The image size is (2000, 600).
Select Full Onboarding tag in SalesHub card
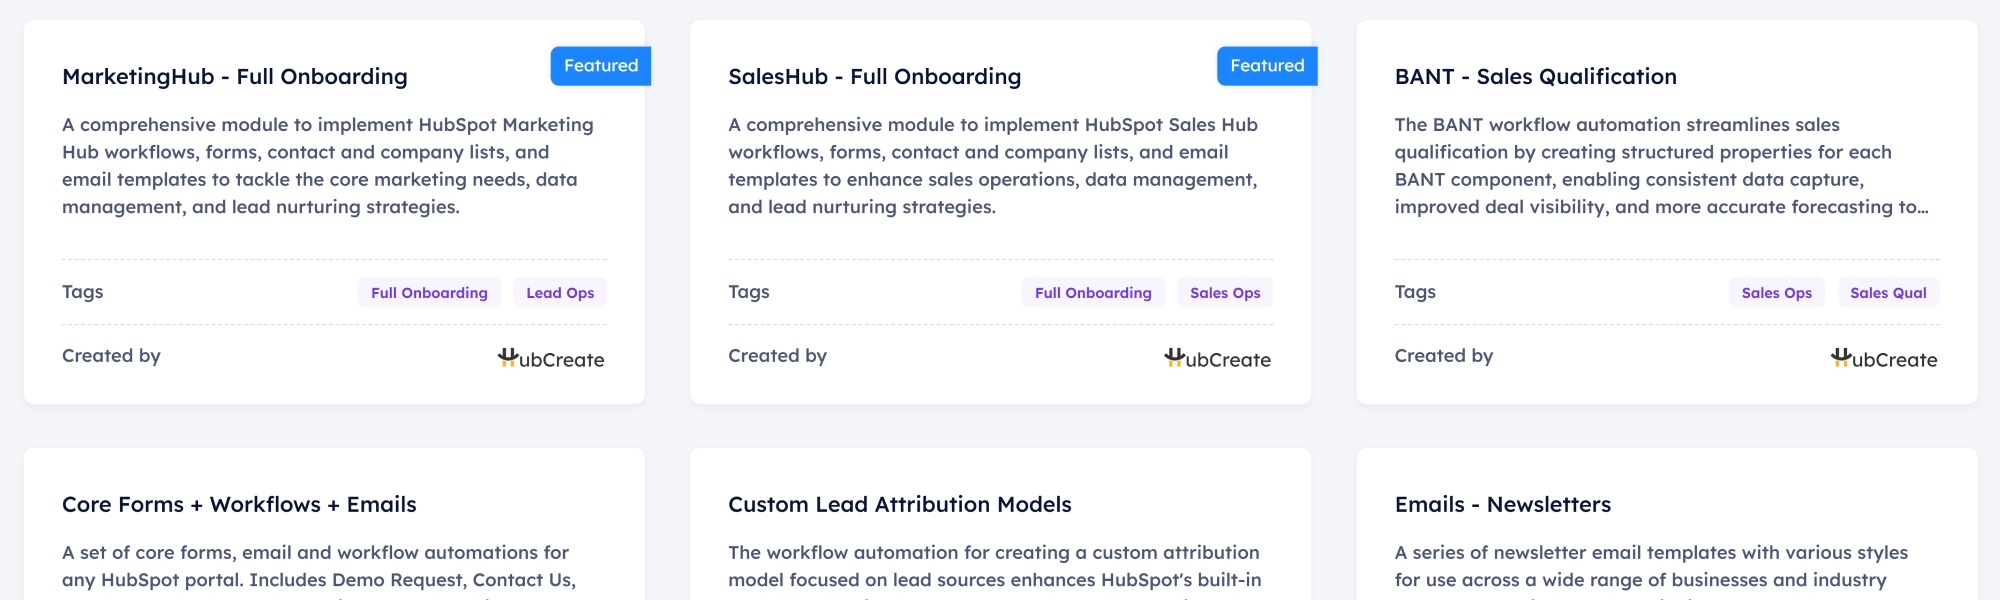[1093, 293]
